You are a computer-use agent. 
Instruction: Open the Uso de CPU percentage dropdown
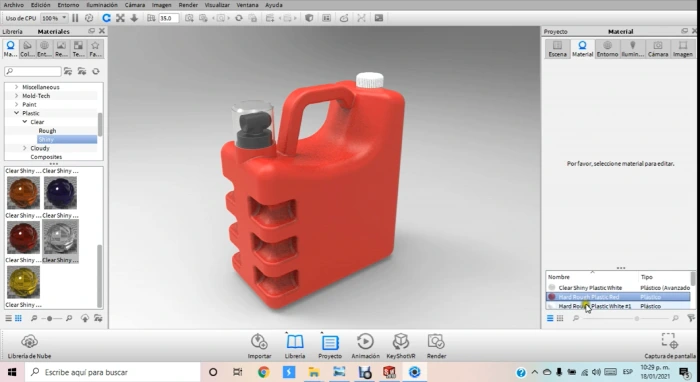[x=54, y=18]
